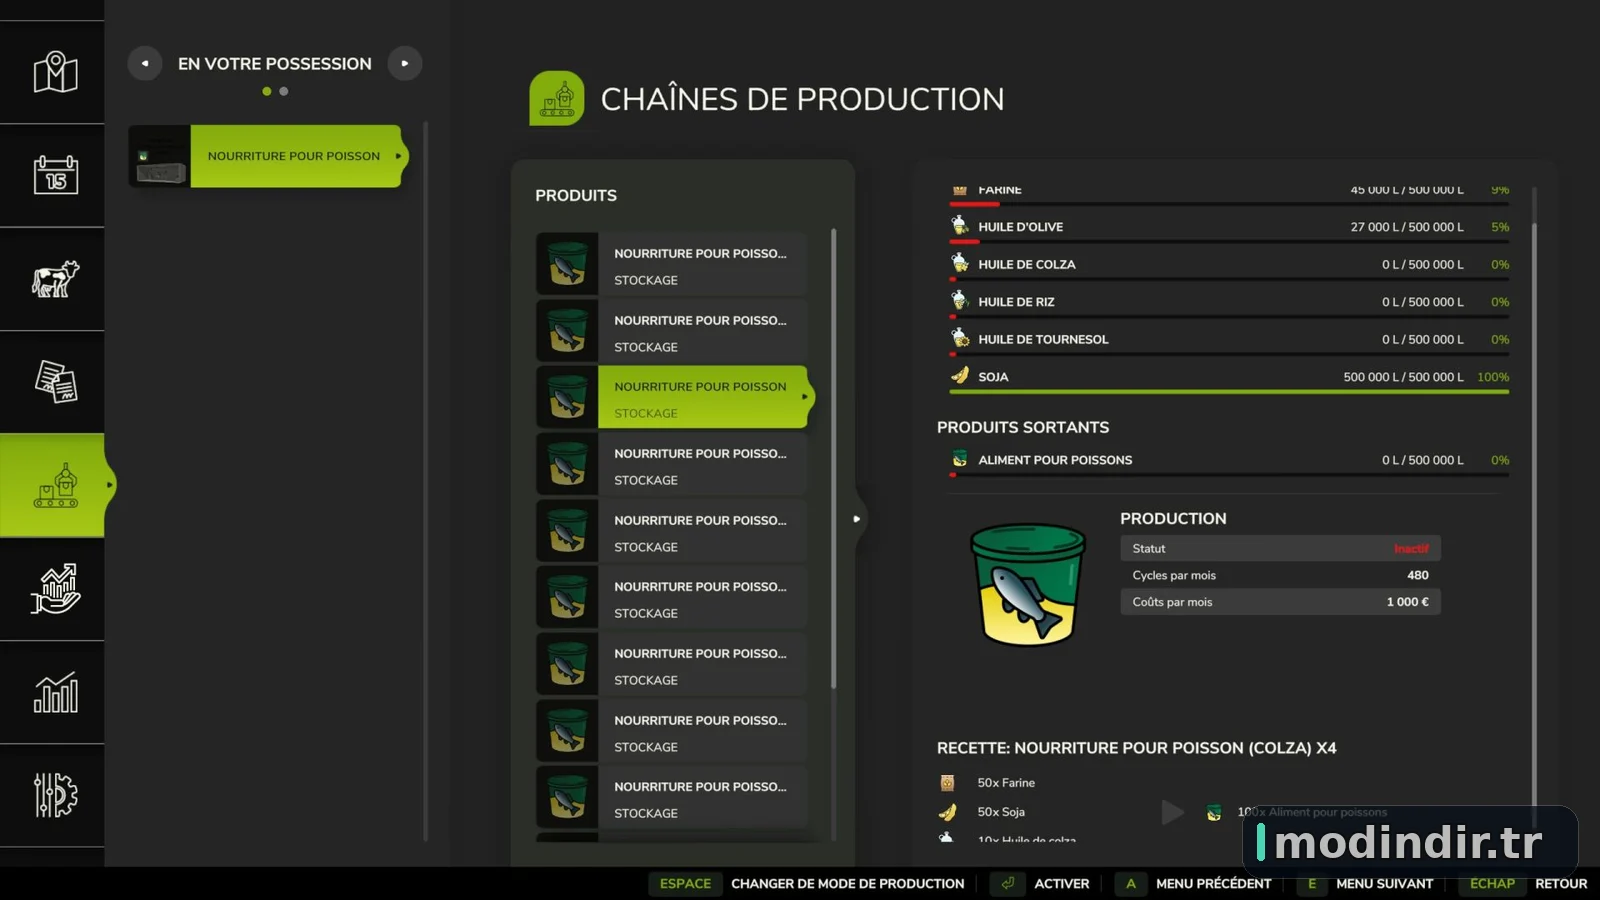Click the Recette Nourriture pour poisson (Colza) heading
Screen dimensions: 1600x900
click(x=1137, y=748)
